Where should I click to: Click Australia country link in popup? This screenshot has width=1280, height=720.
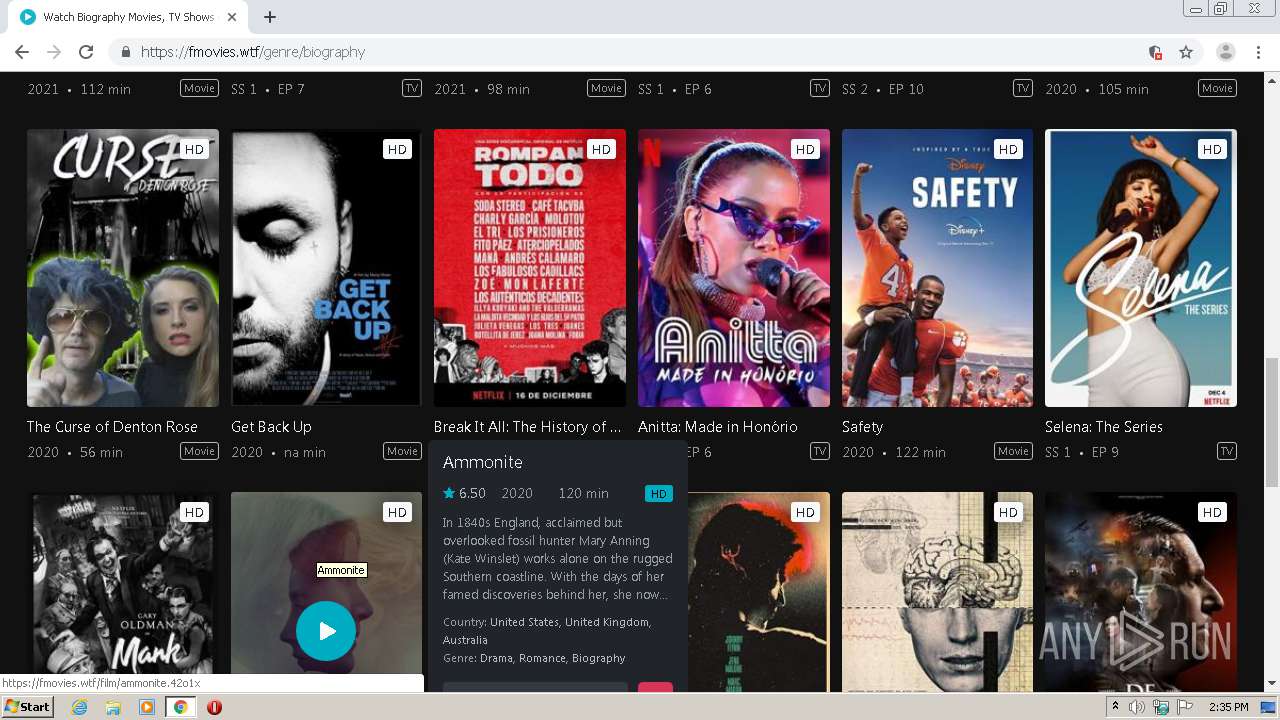point(465,640)
